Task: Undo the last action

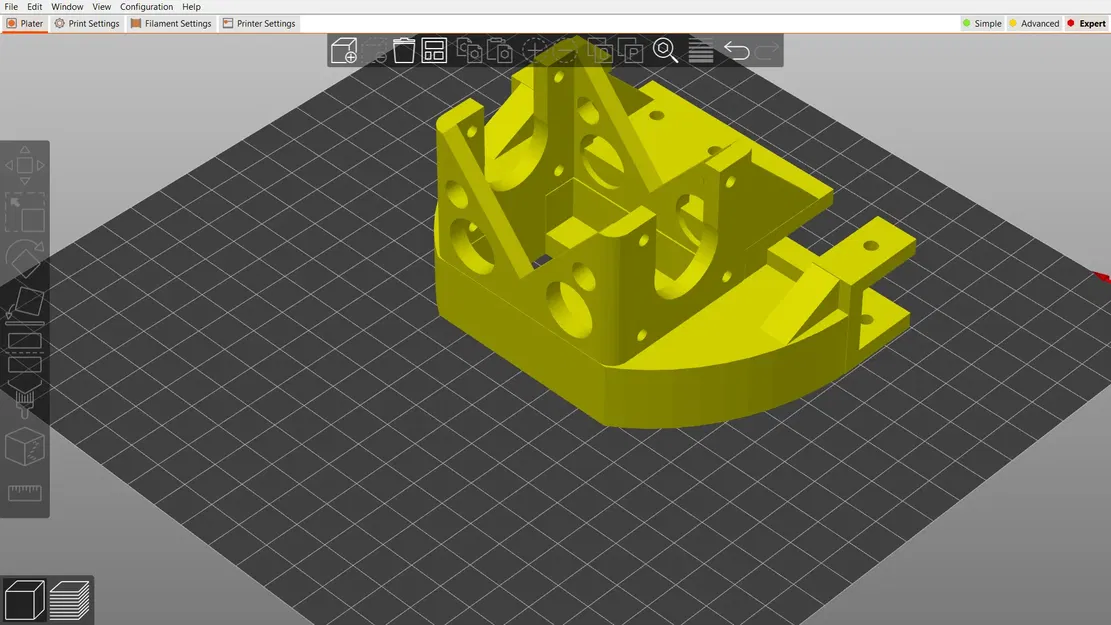Action: coord(736,50)
